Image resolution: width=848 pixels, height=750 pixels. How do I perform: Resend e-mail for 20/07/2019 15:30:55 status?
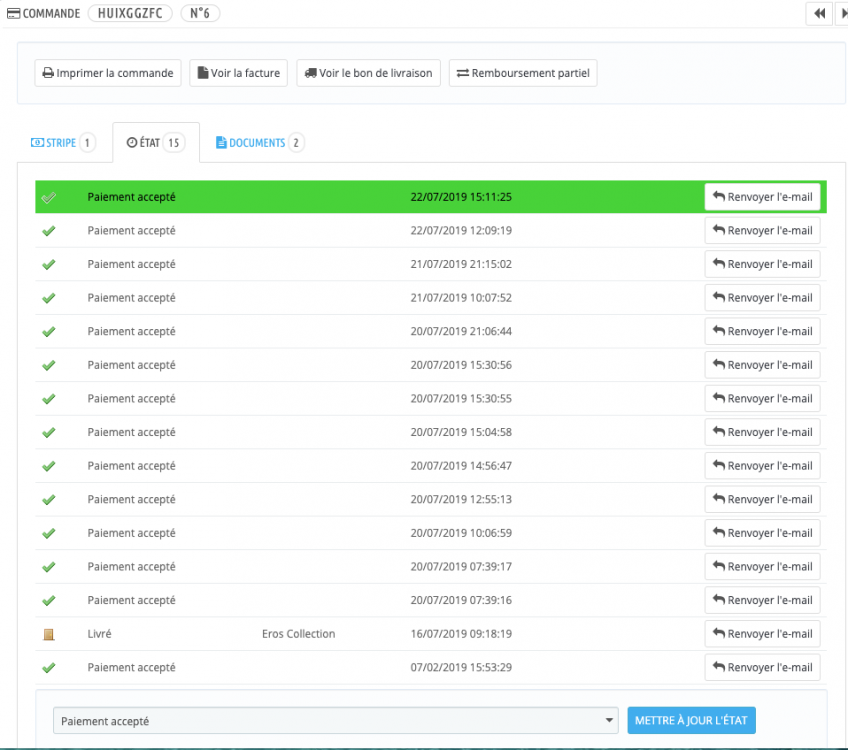763,399
